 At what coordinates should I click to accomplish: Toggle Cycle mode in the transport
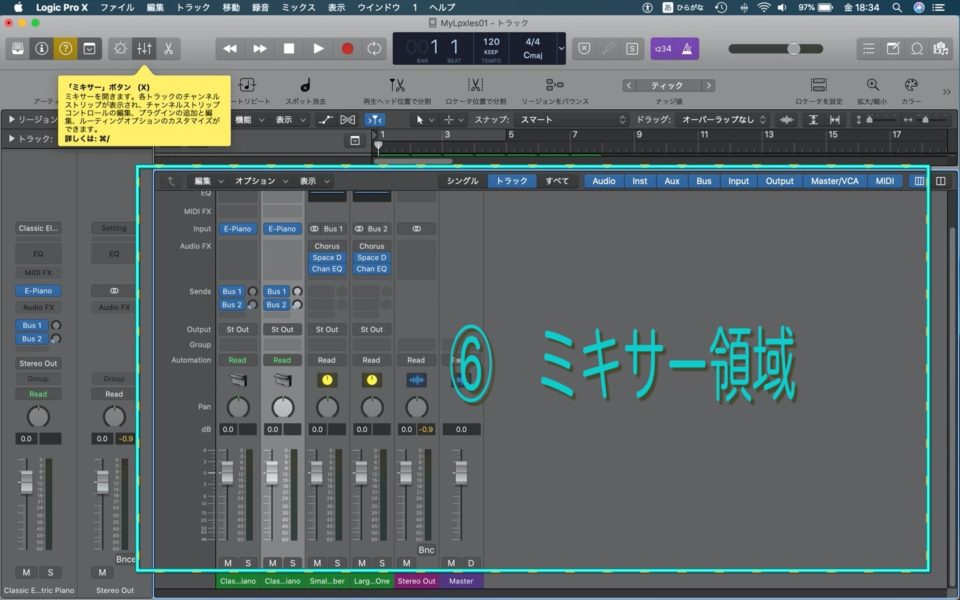(x=374, y=48)
